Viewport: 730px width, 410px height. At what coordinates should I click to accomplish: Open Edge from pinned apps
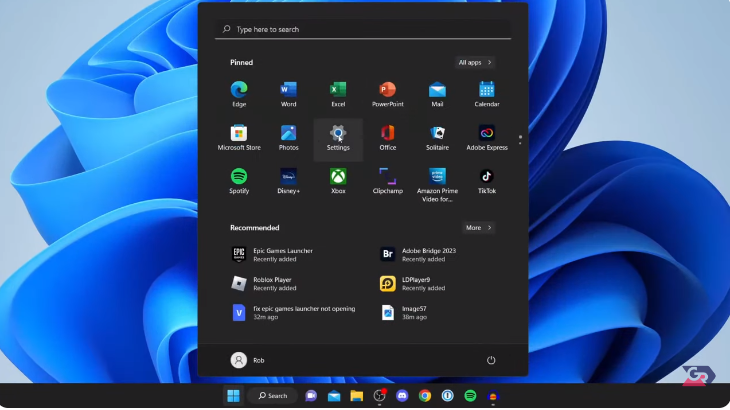tap(239, 94)
